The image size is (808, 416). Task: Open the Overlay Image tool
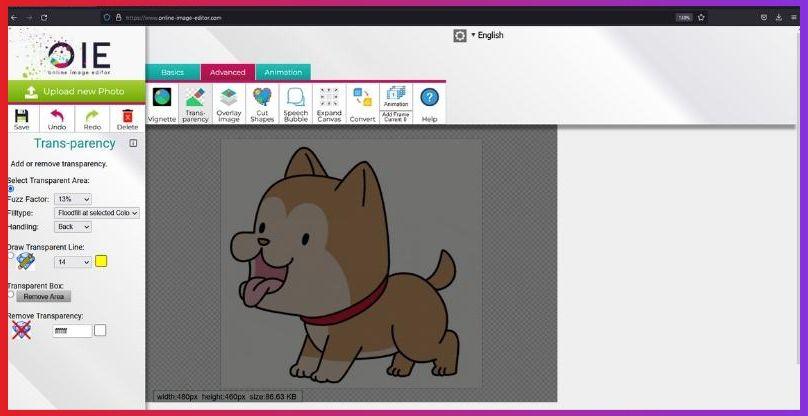[229, 102]
